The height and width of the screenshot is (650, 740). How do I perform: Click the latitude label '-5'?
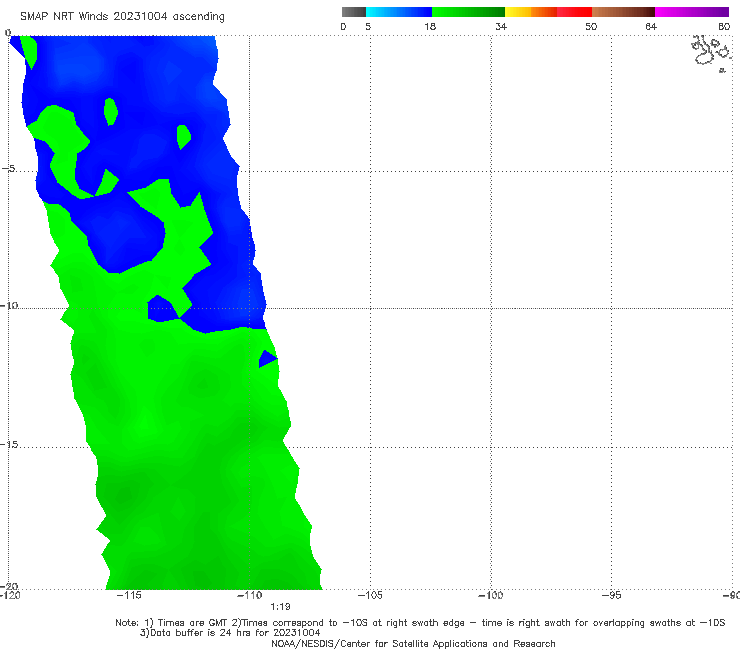[9, 169]
